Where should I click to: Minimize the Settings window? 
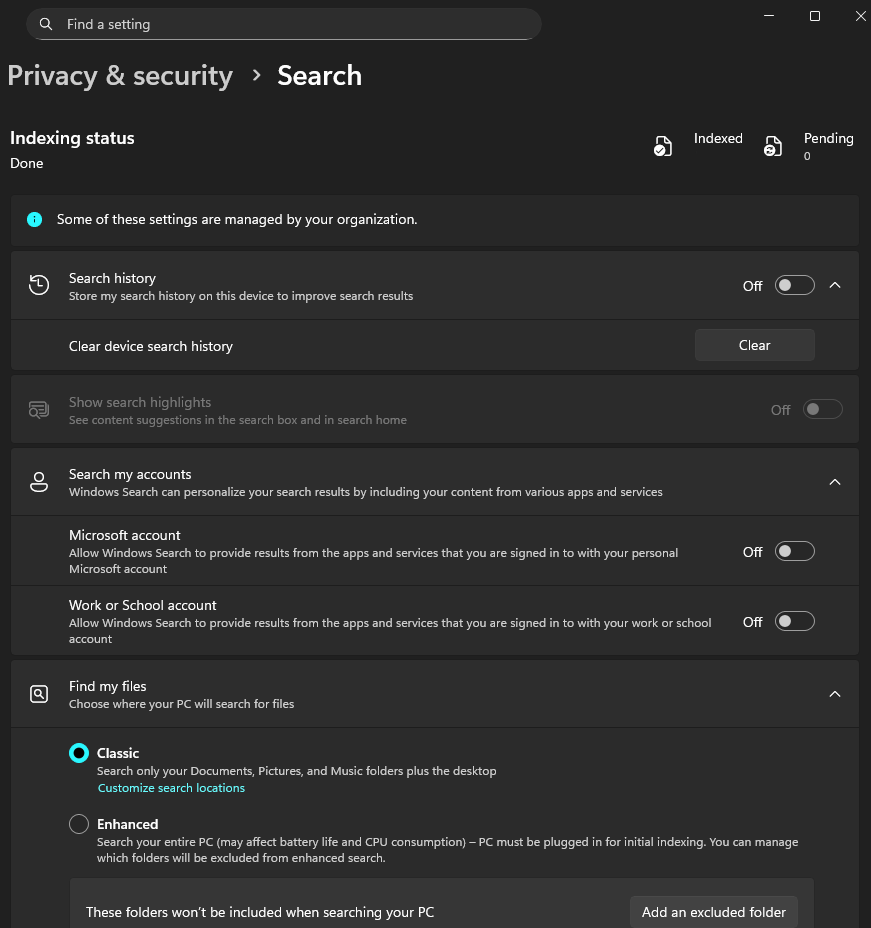[x=769, y=16]
